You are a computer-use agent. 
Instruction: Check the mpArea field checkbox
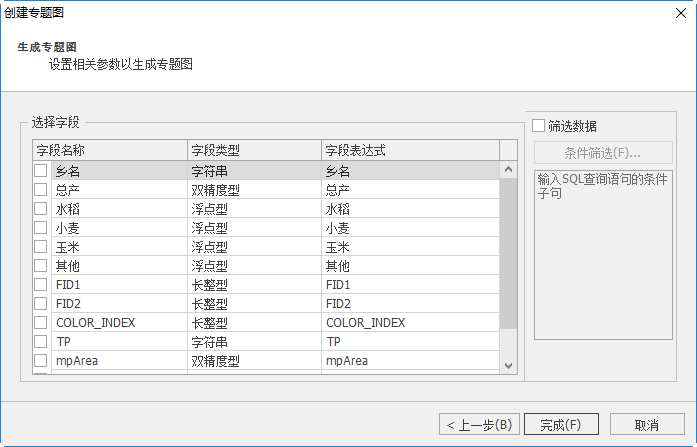pyautogui.click(x=41, y=360)
